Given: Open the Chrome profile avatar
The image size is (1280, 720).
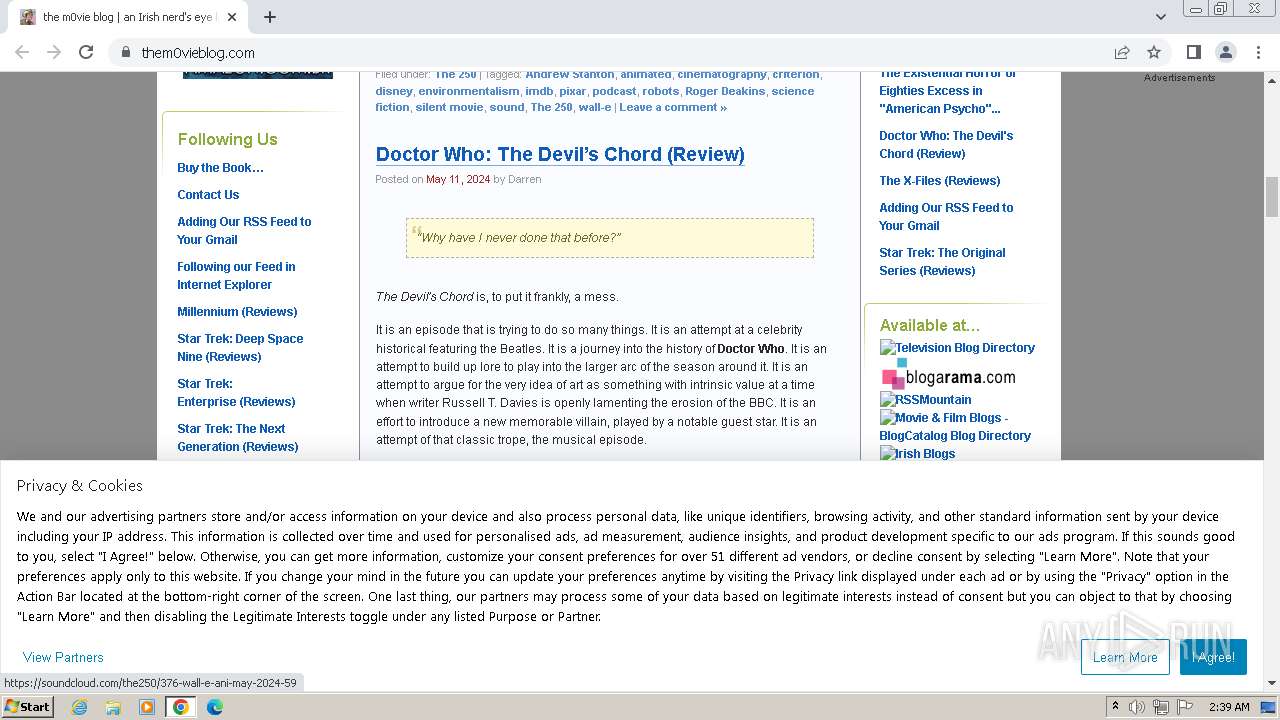Looking at the screenshot, I should click(x=1226, y=52).
